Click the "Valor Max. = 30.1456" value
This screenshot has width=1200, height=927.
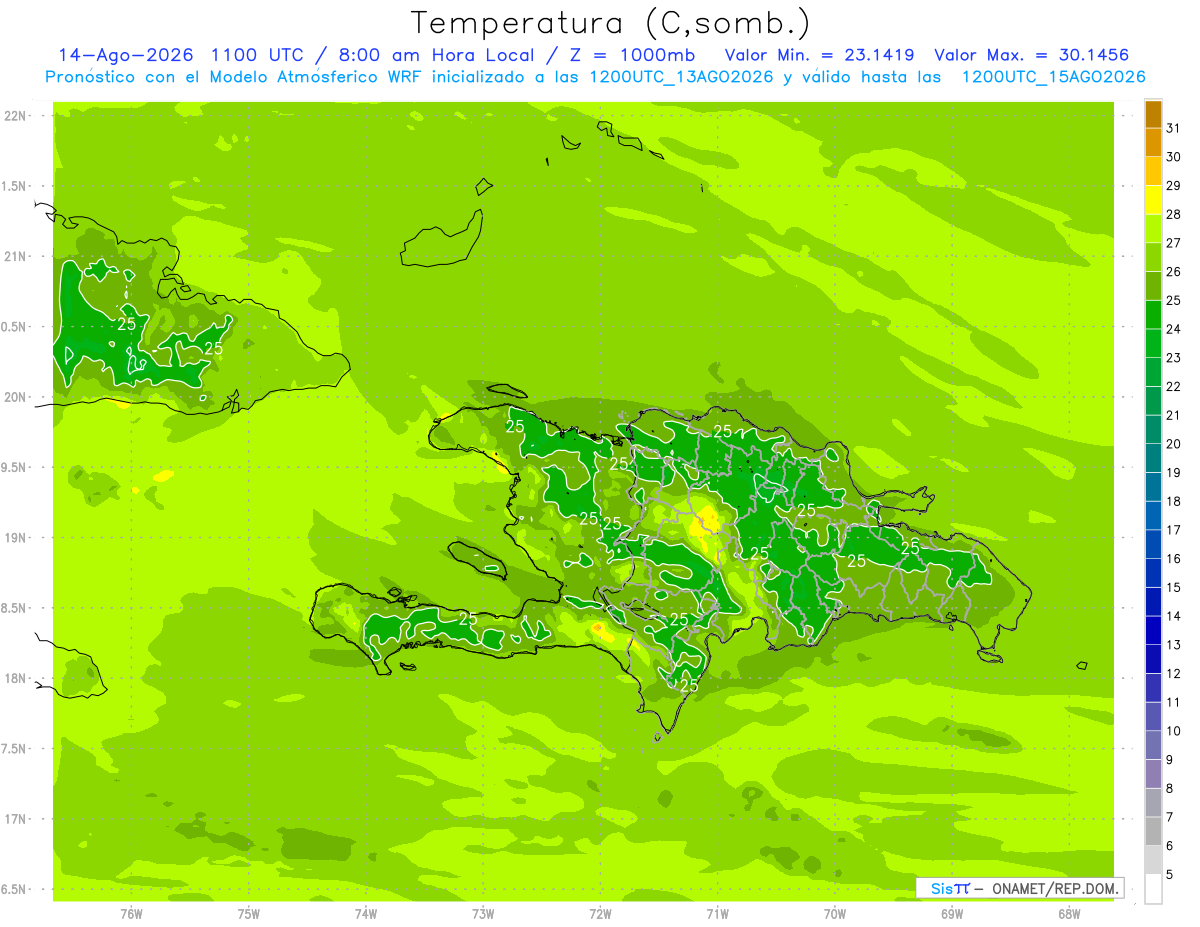[x=1031, y=55]
